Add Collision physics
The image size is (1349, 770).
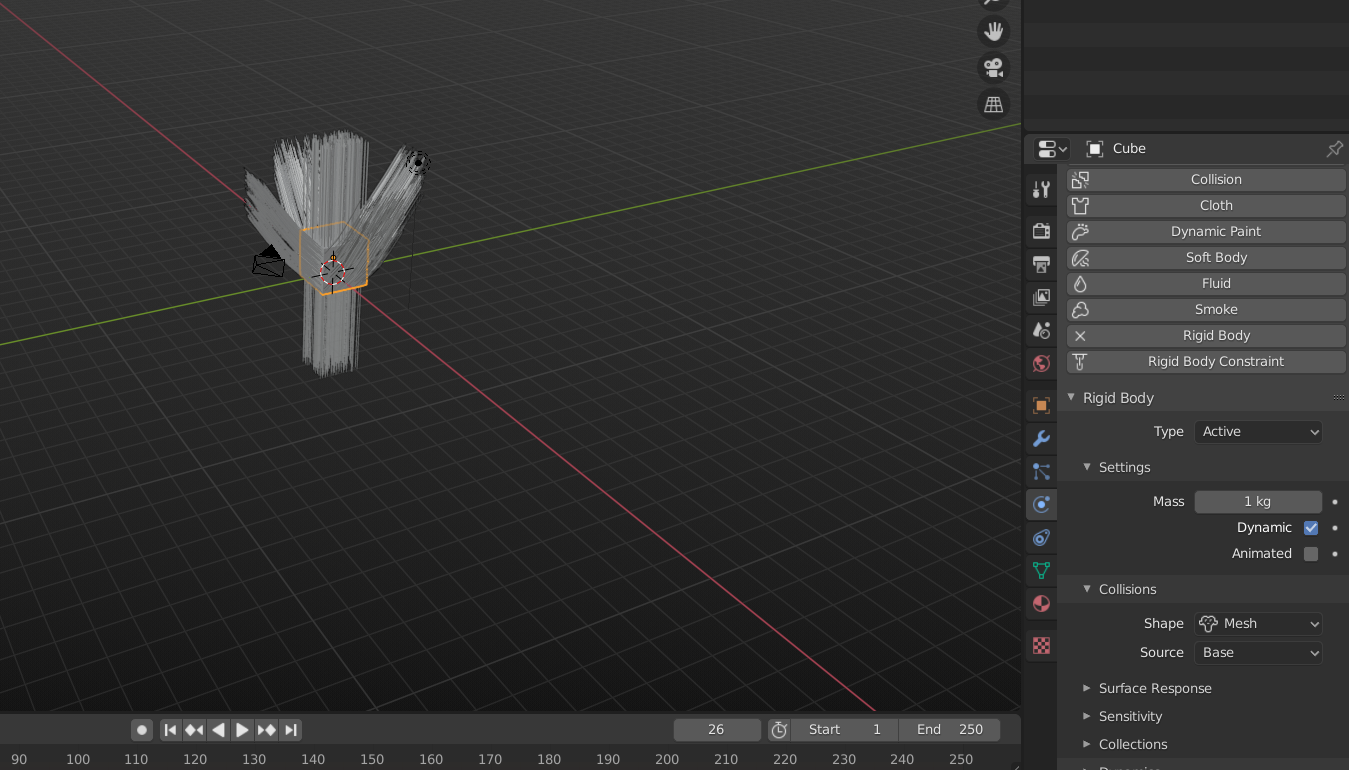(x=1206, y=179)
